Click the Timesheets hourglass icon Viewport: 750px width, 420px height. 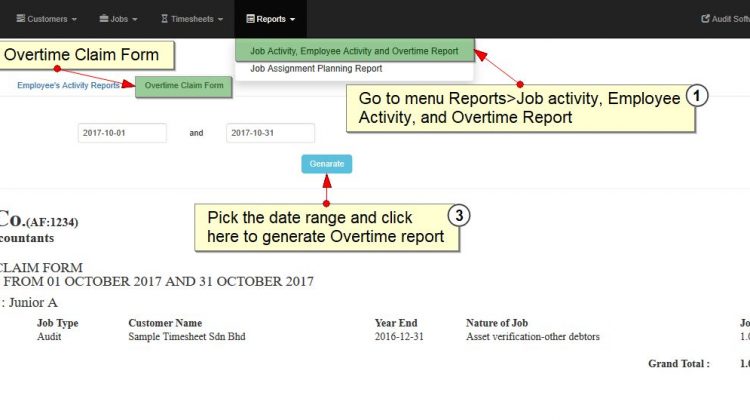click(164, 19)
